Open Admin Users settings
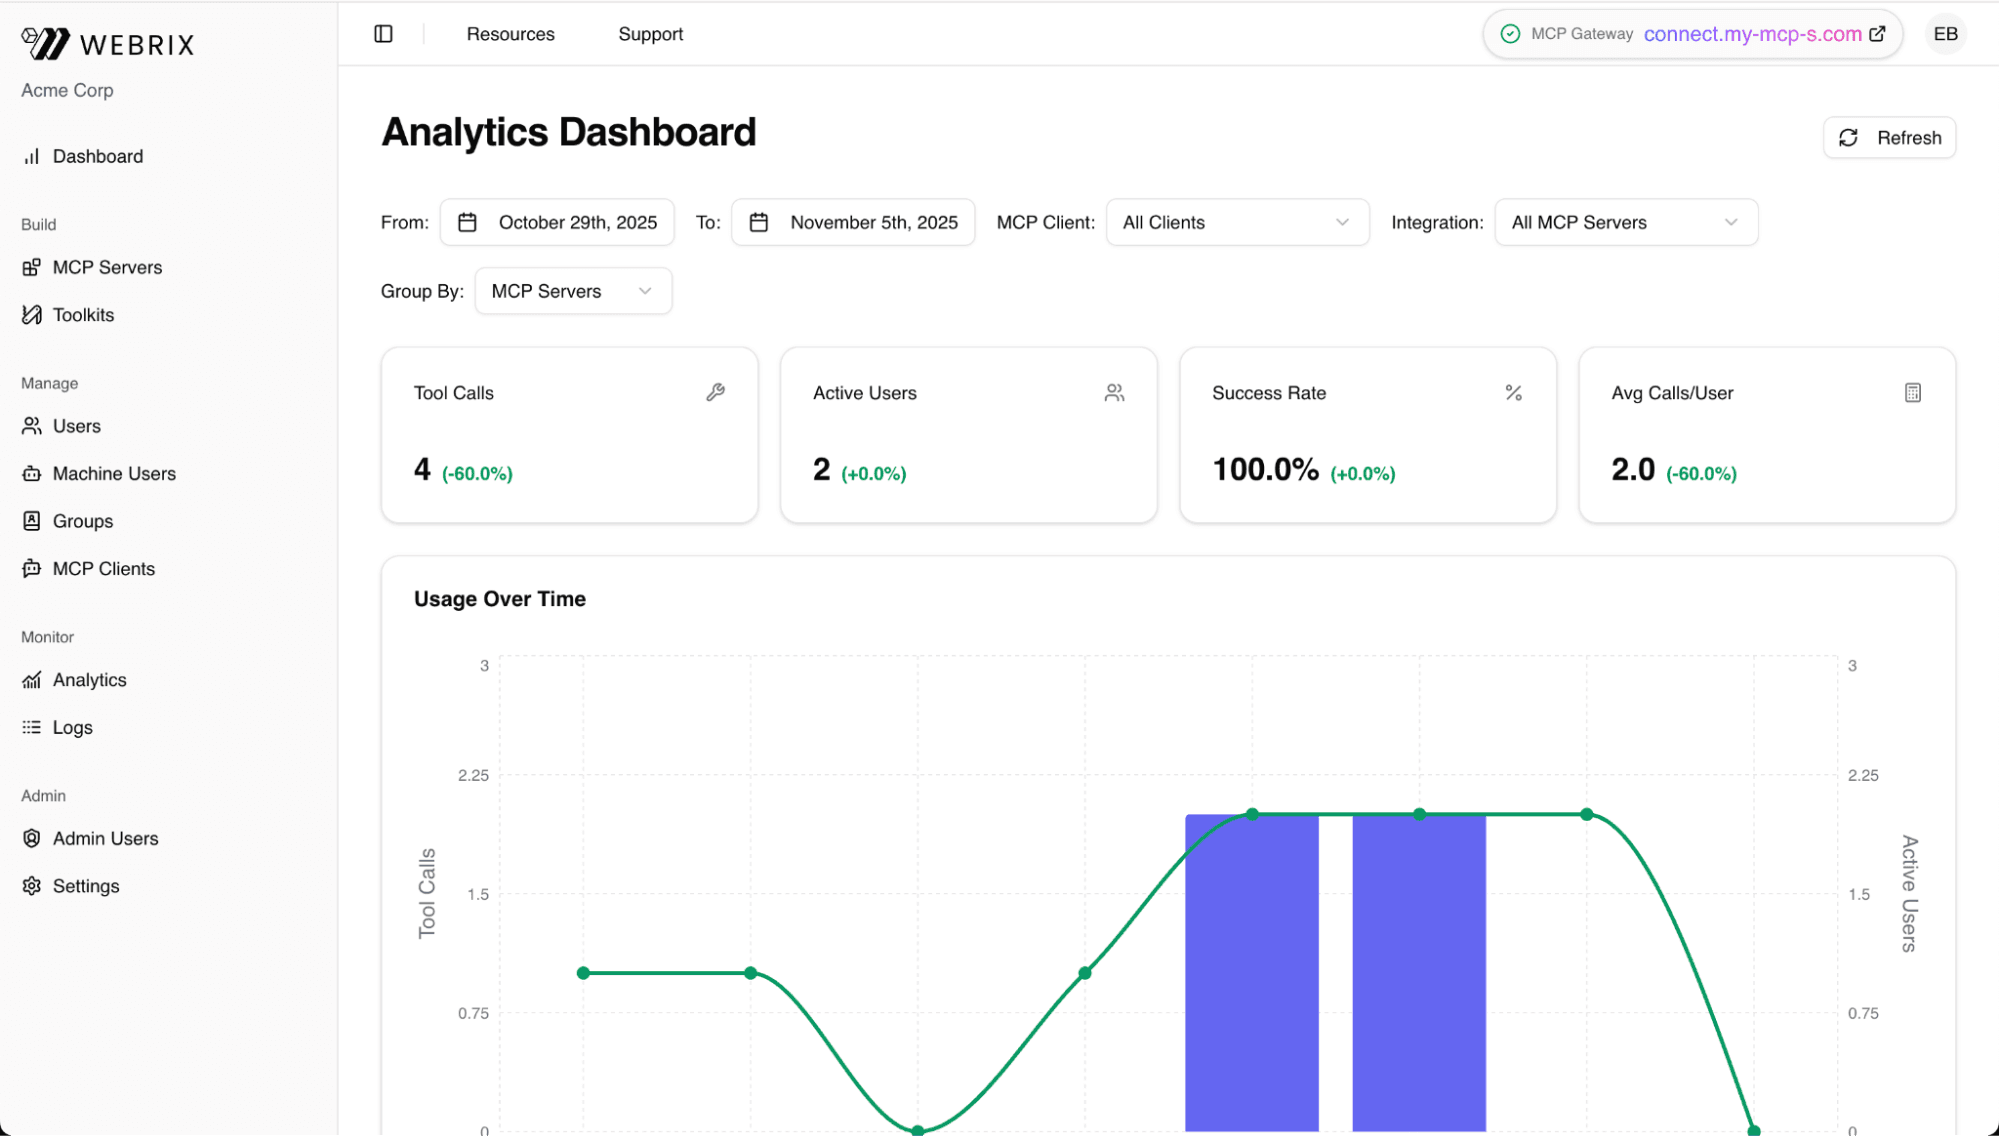Image resolution: width=1999 pixels, height=1137 pixels. tap(105, 838)
